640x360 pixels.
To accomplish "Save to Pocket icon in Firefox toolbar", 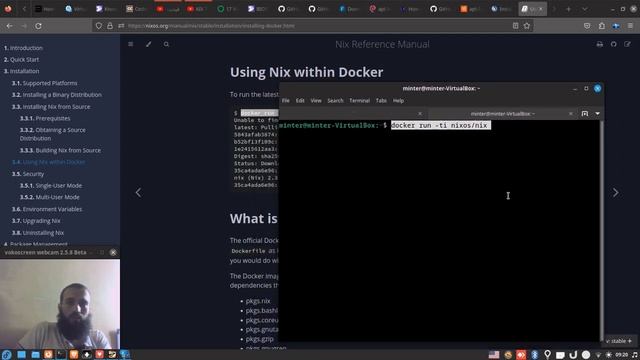I will click(587, 26).
